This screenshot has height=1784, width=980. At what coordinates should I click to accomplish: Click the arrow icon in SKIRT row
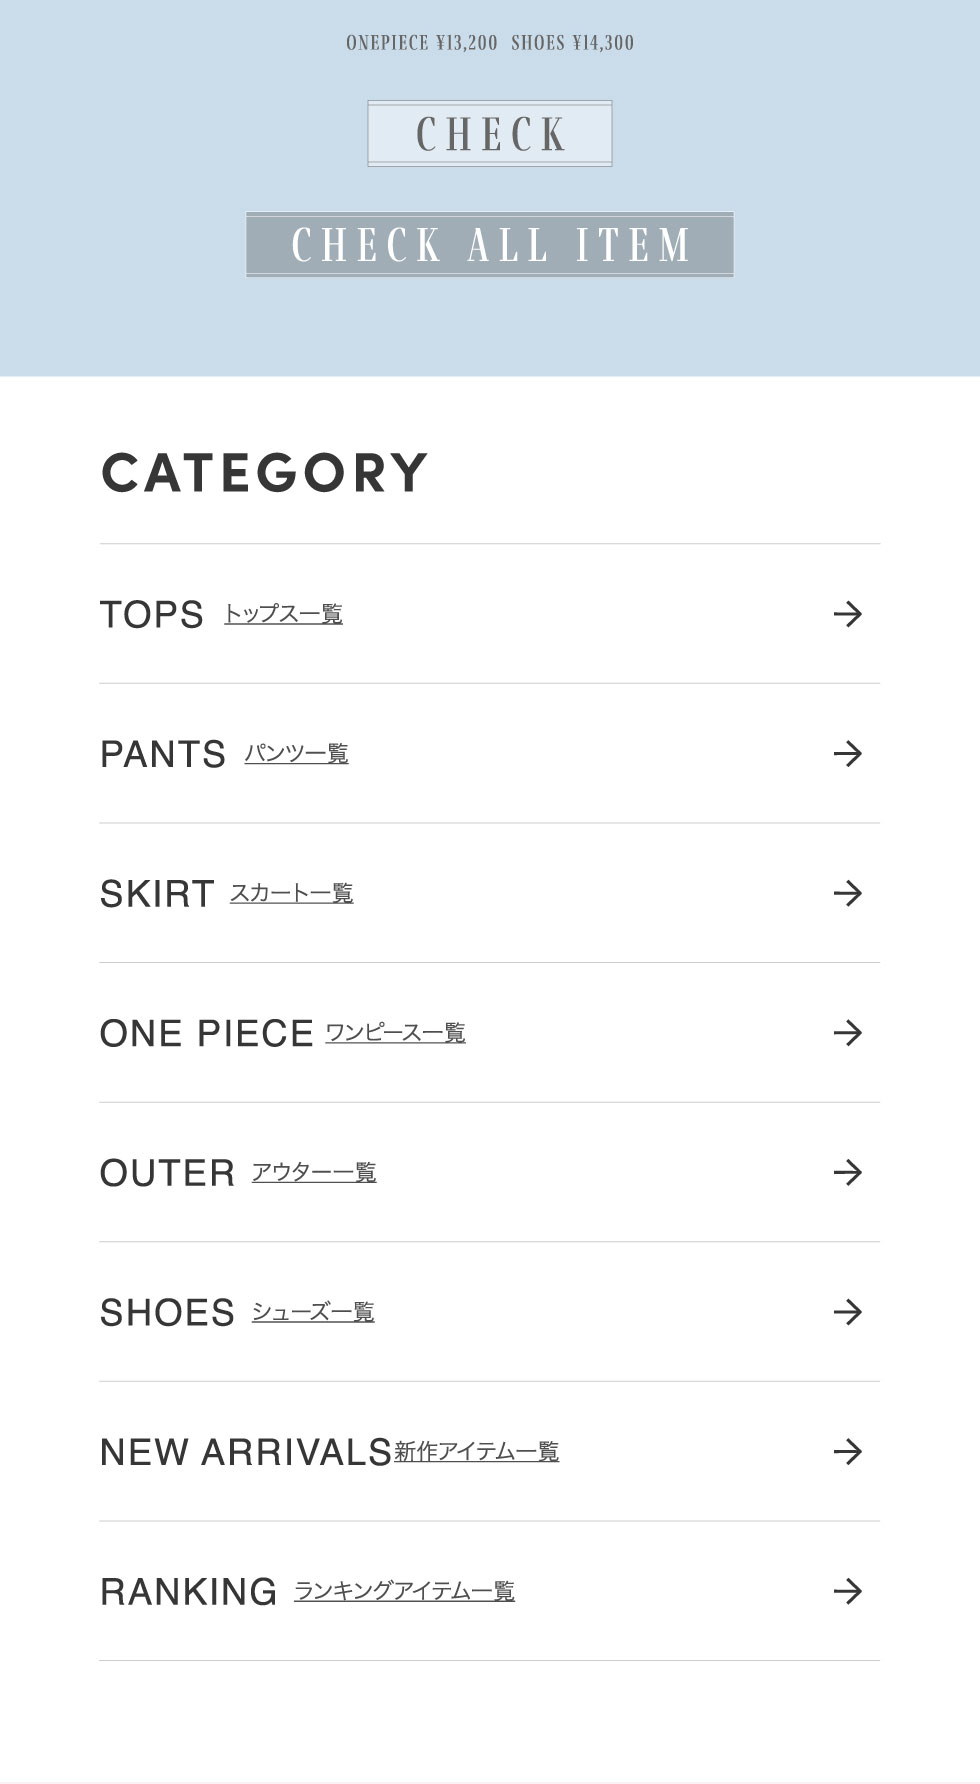(x=847, y=893)
